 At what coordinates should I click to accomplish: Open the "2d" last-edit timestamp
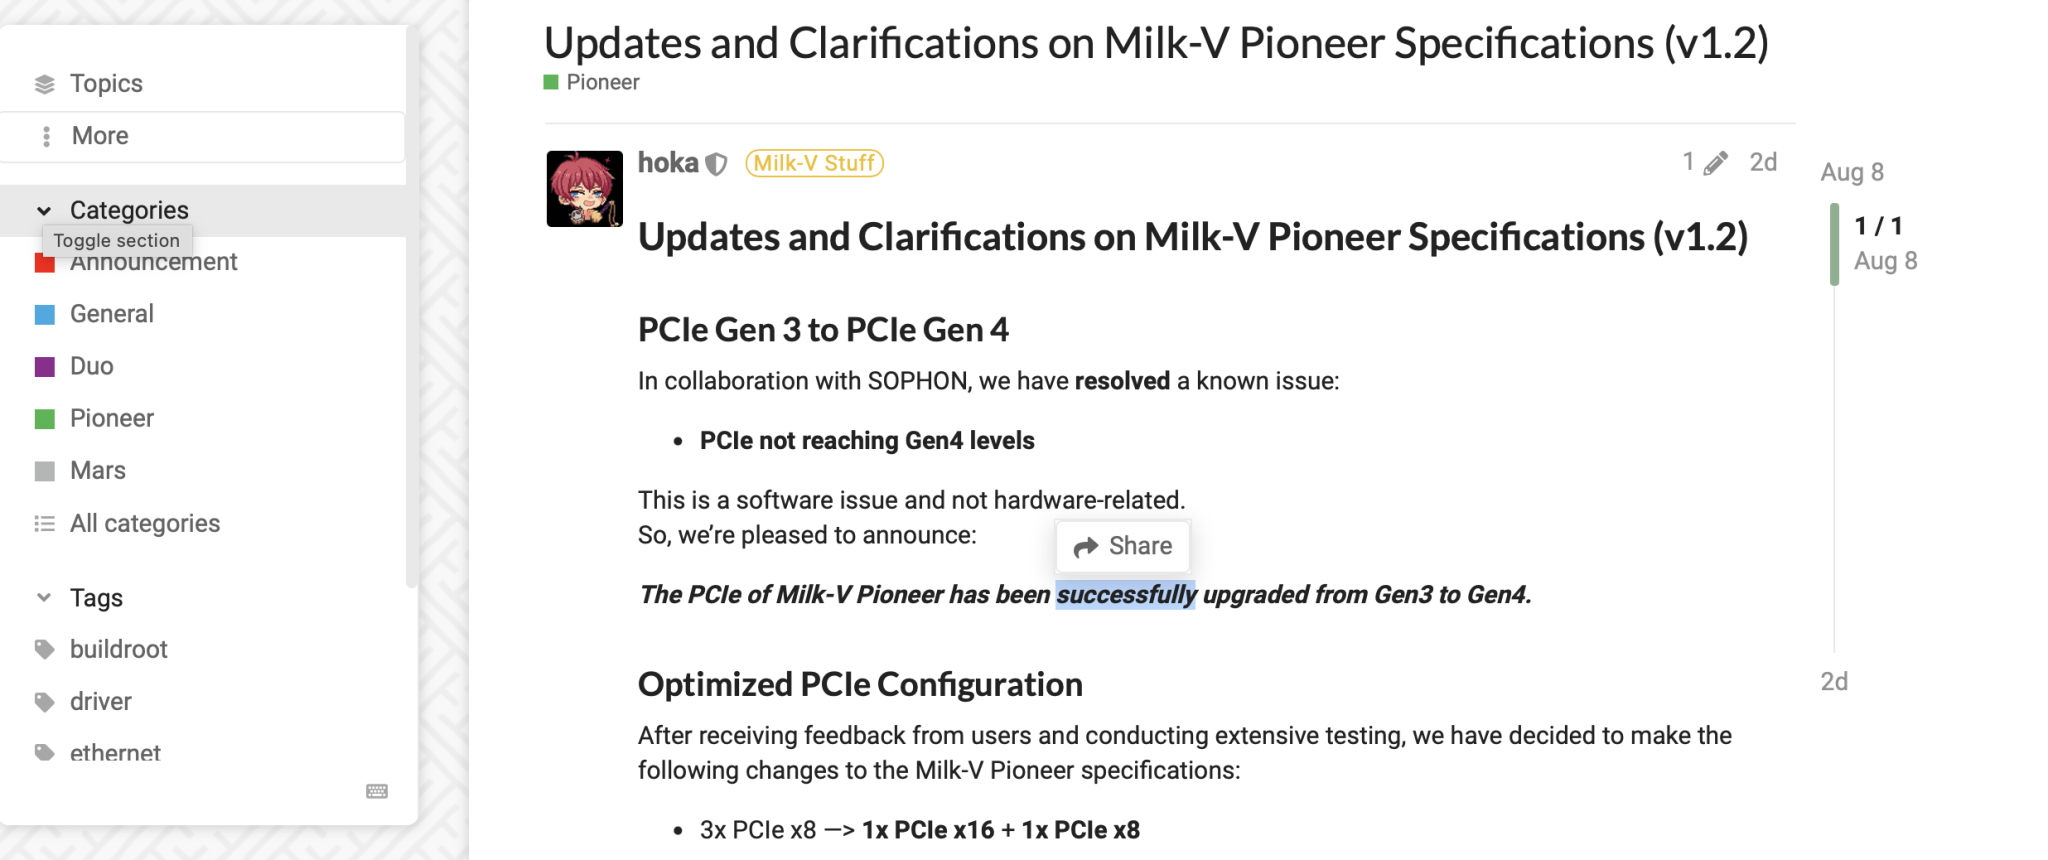pyautogui.click(x=1763, y=161)
